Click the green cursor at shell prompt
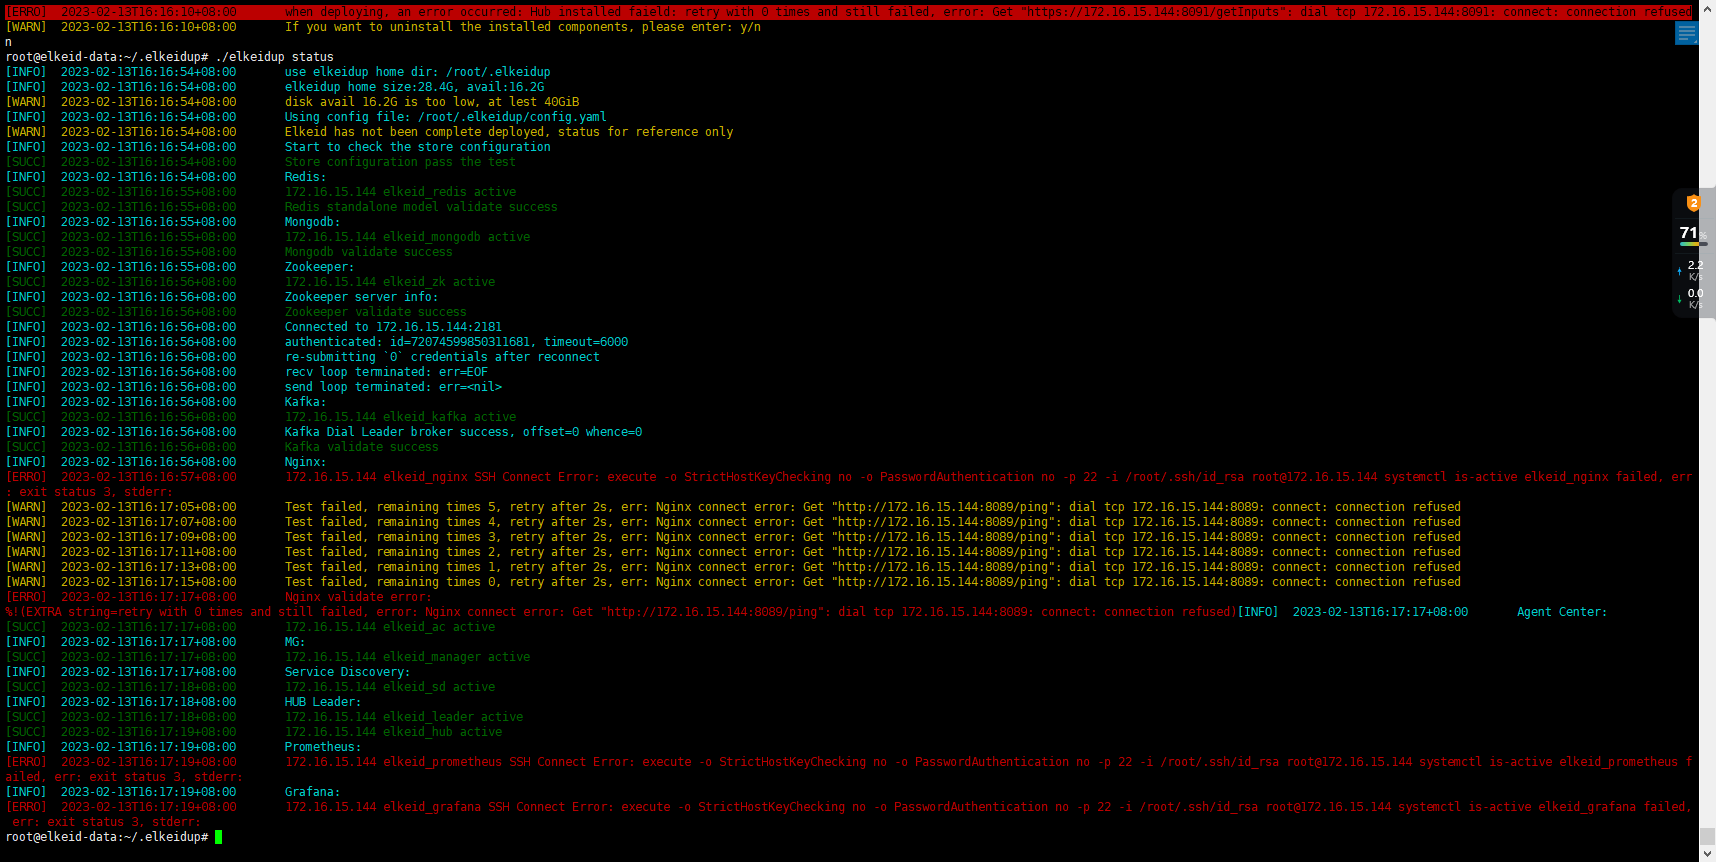Image resolution: width=1716 pixels, height=862 pixels. [x=218, y=837]
